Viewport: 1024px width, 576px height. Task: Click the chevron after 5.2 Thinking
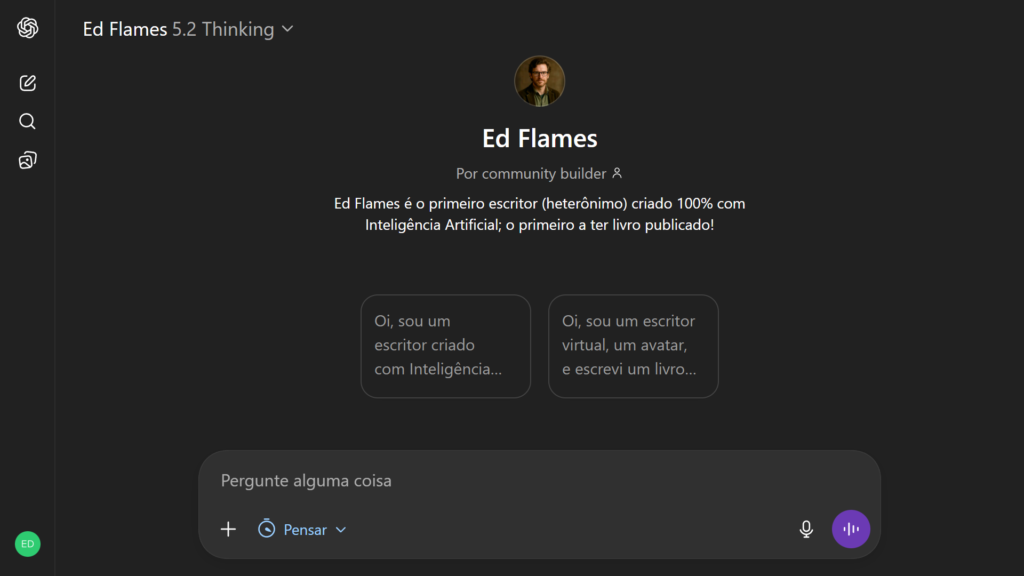[288, 29]
